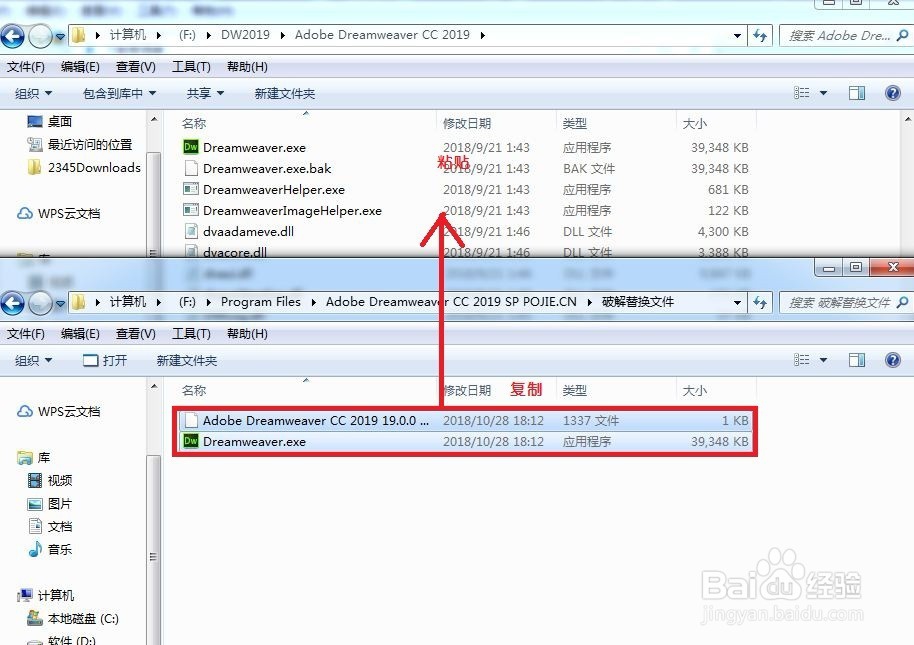Click 新建文件夹 in lower window

point(187,360)
